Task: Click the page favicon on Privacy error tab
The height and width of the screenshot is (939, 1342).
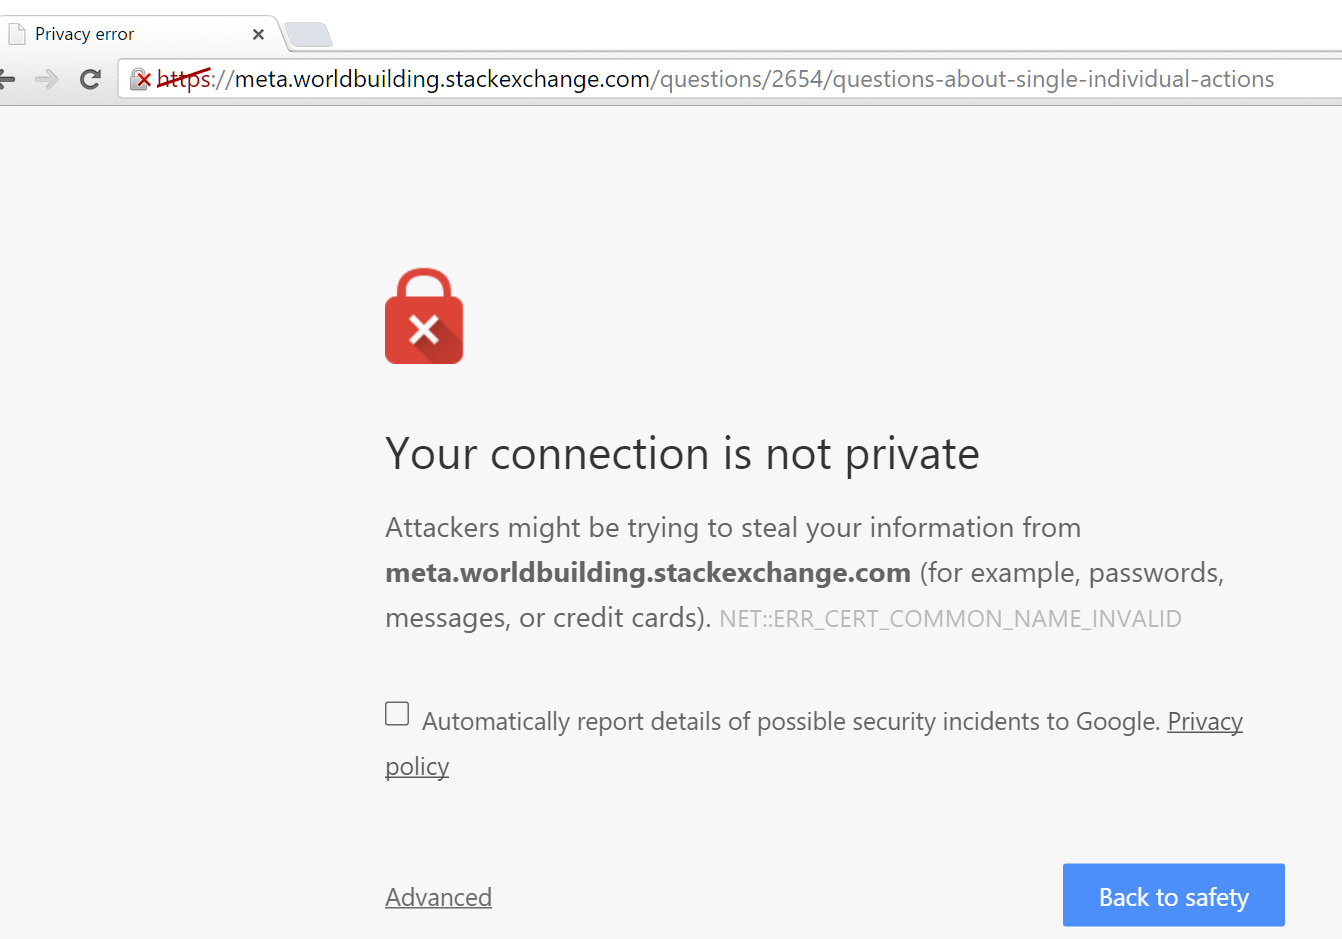Action: click(17, 34)
